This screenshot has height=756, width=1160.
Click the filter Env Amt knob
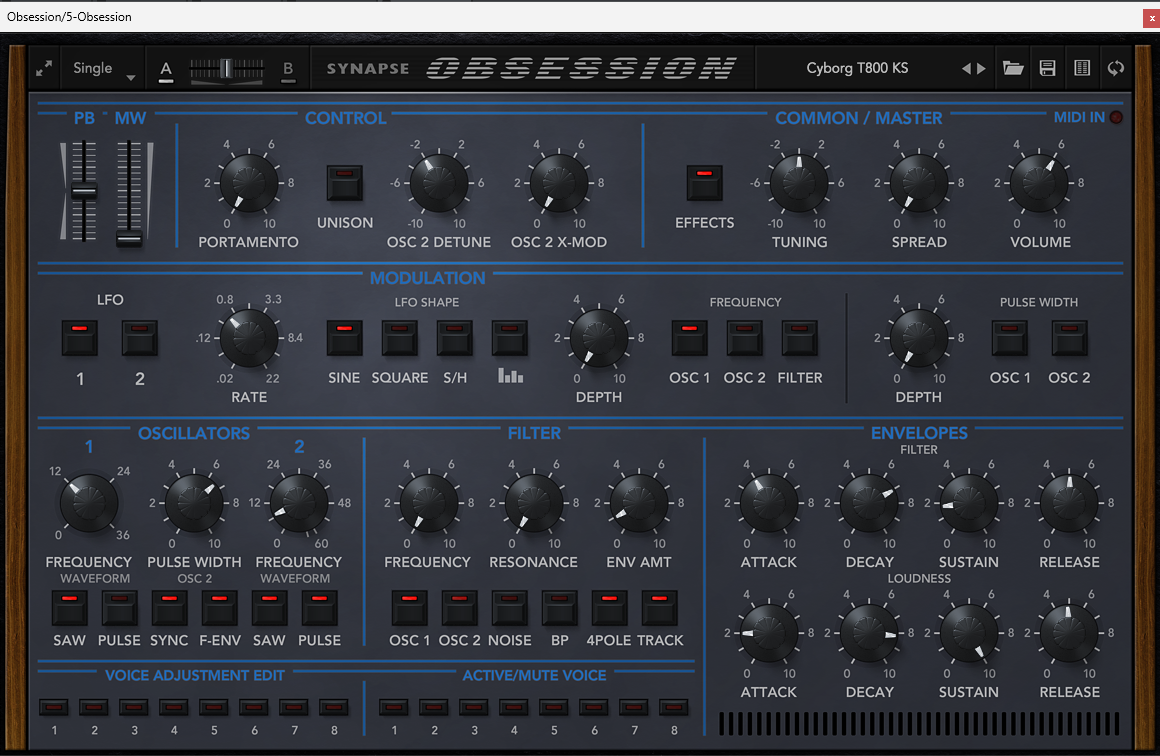[638, 503]
